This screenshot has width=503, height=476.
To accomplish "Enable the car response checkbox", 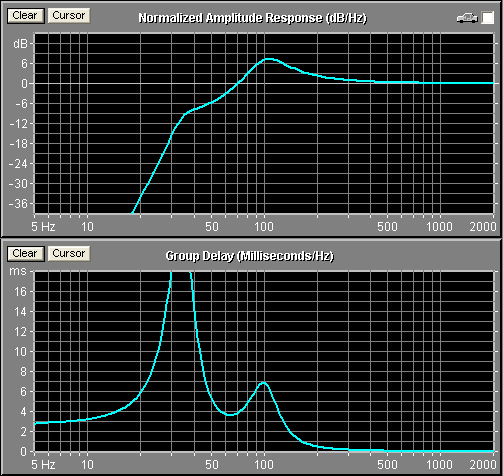I will 487,18.
